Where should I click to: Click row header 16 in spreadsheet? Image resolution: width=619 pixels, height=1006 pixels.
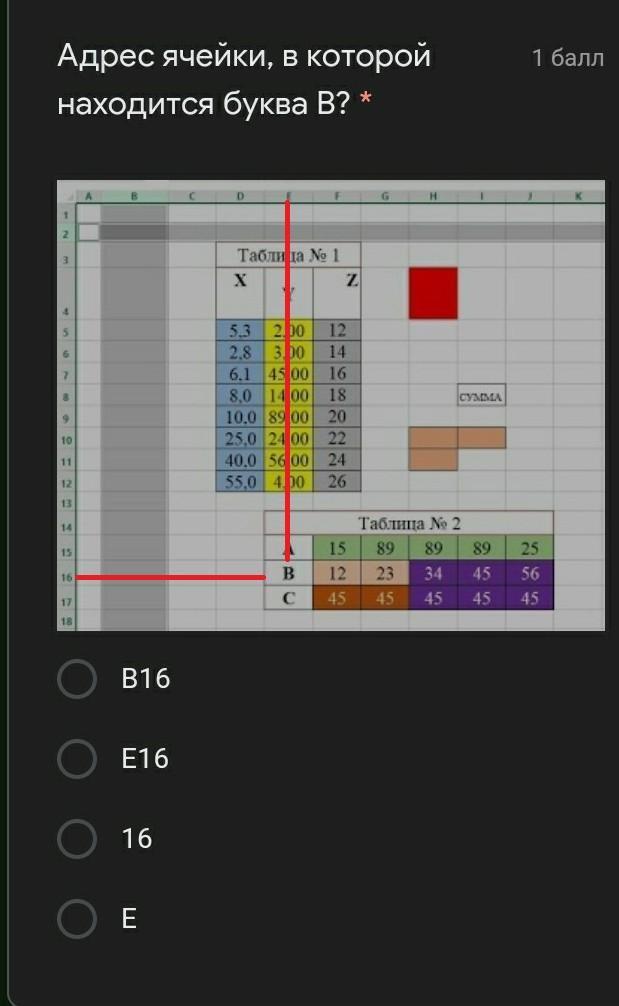coord(67,577)
